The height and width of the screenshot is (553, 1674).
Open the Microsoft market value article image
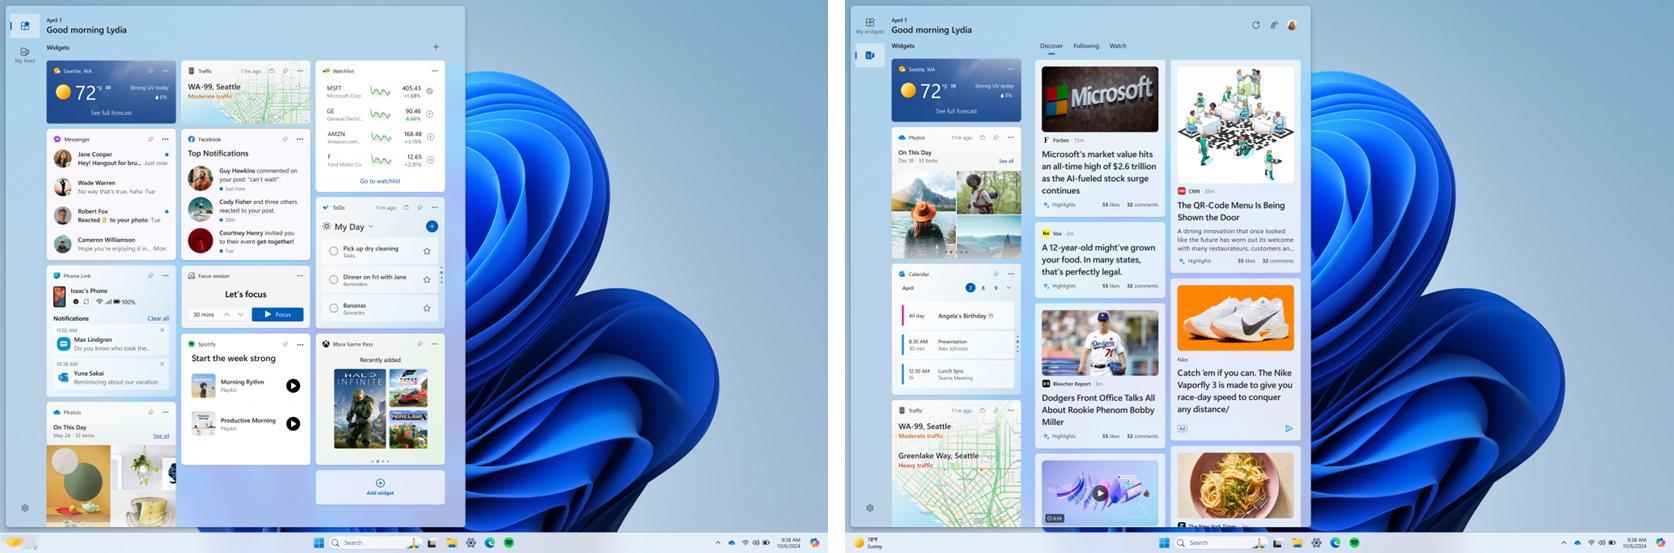(1100, 99)
